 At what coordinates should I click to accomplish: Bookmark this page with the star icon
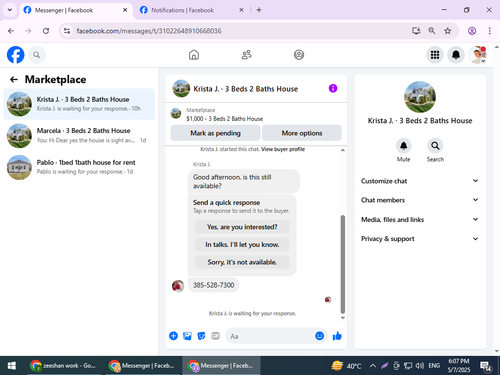coord(447,31)
